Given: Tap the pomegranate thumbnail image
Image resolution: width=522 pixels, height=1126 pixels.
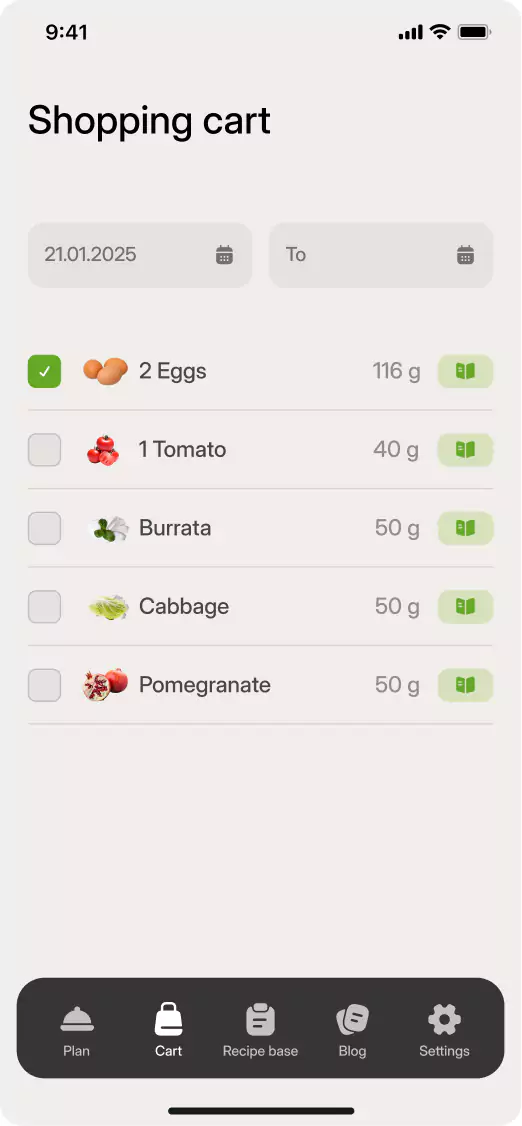Looking at the screenshot, I should point(106,684).
